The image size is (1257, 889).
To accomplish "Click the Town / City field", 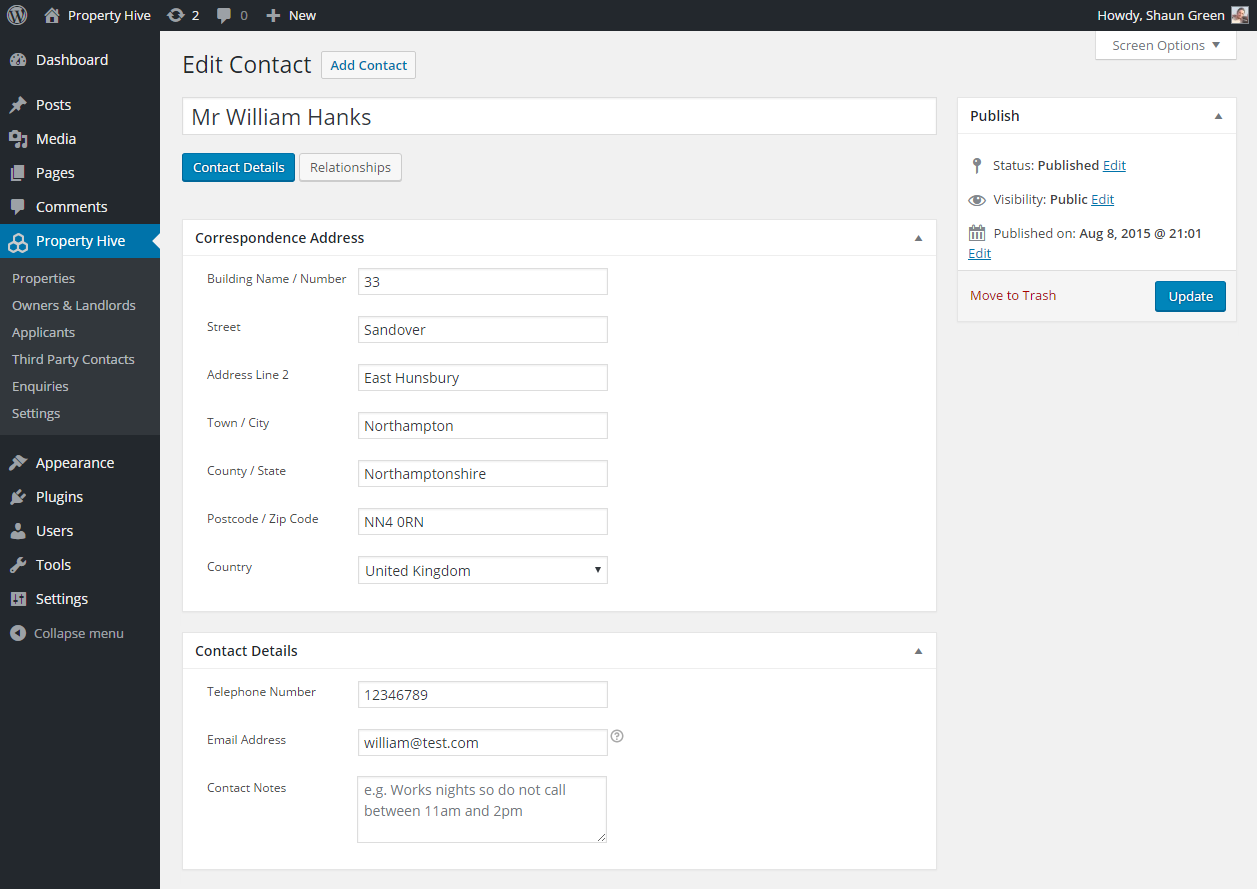I will click(483, 425).
